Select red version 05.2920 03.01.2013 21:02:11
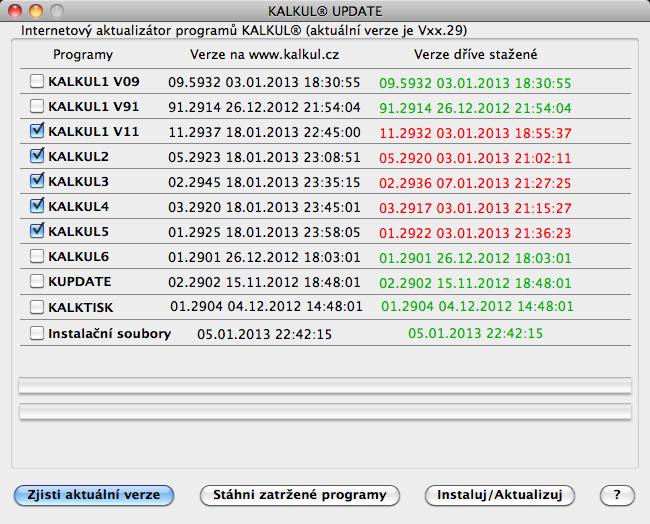Viewport: 650px width, 524px height. point(475,158)
